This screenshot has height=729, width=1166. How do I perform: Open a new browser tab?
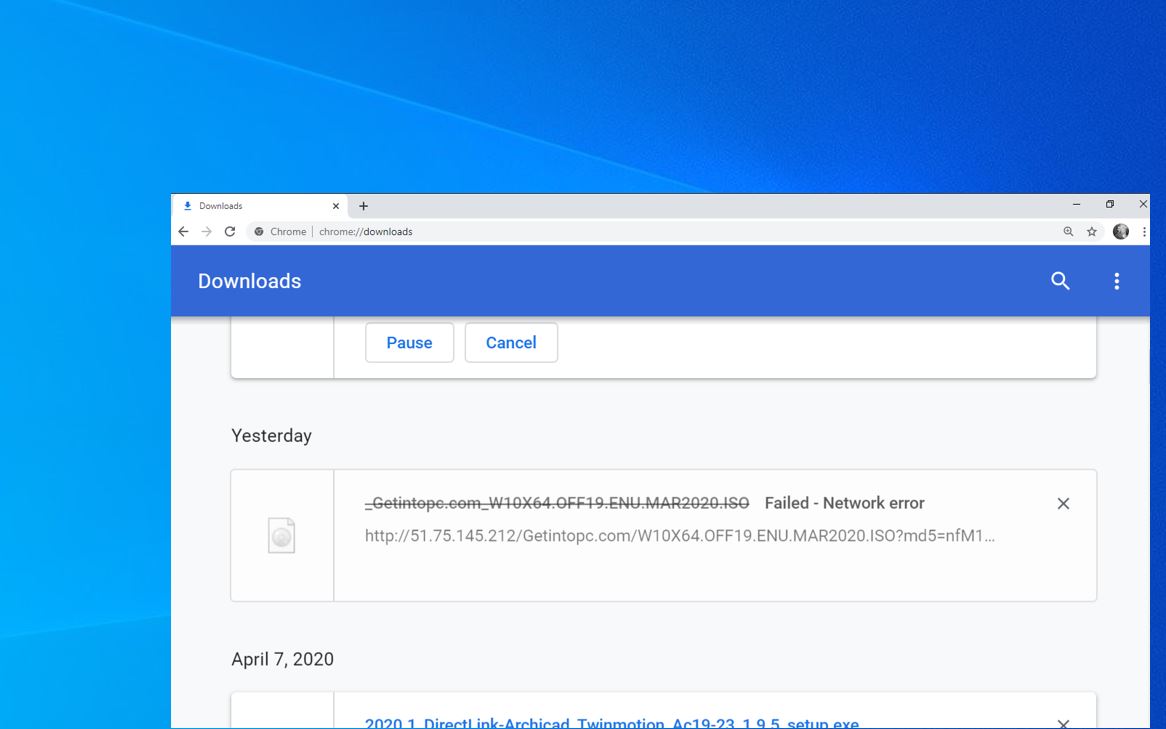[x=362, y=205]
